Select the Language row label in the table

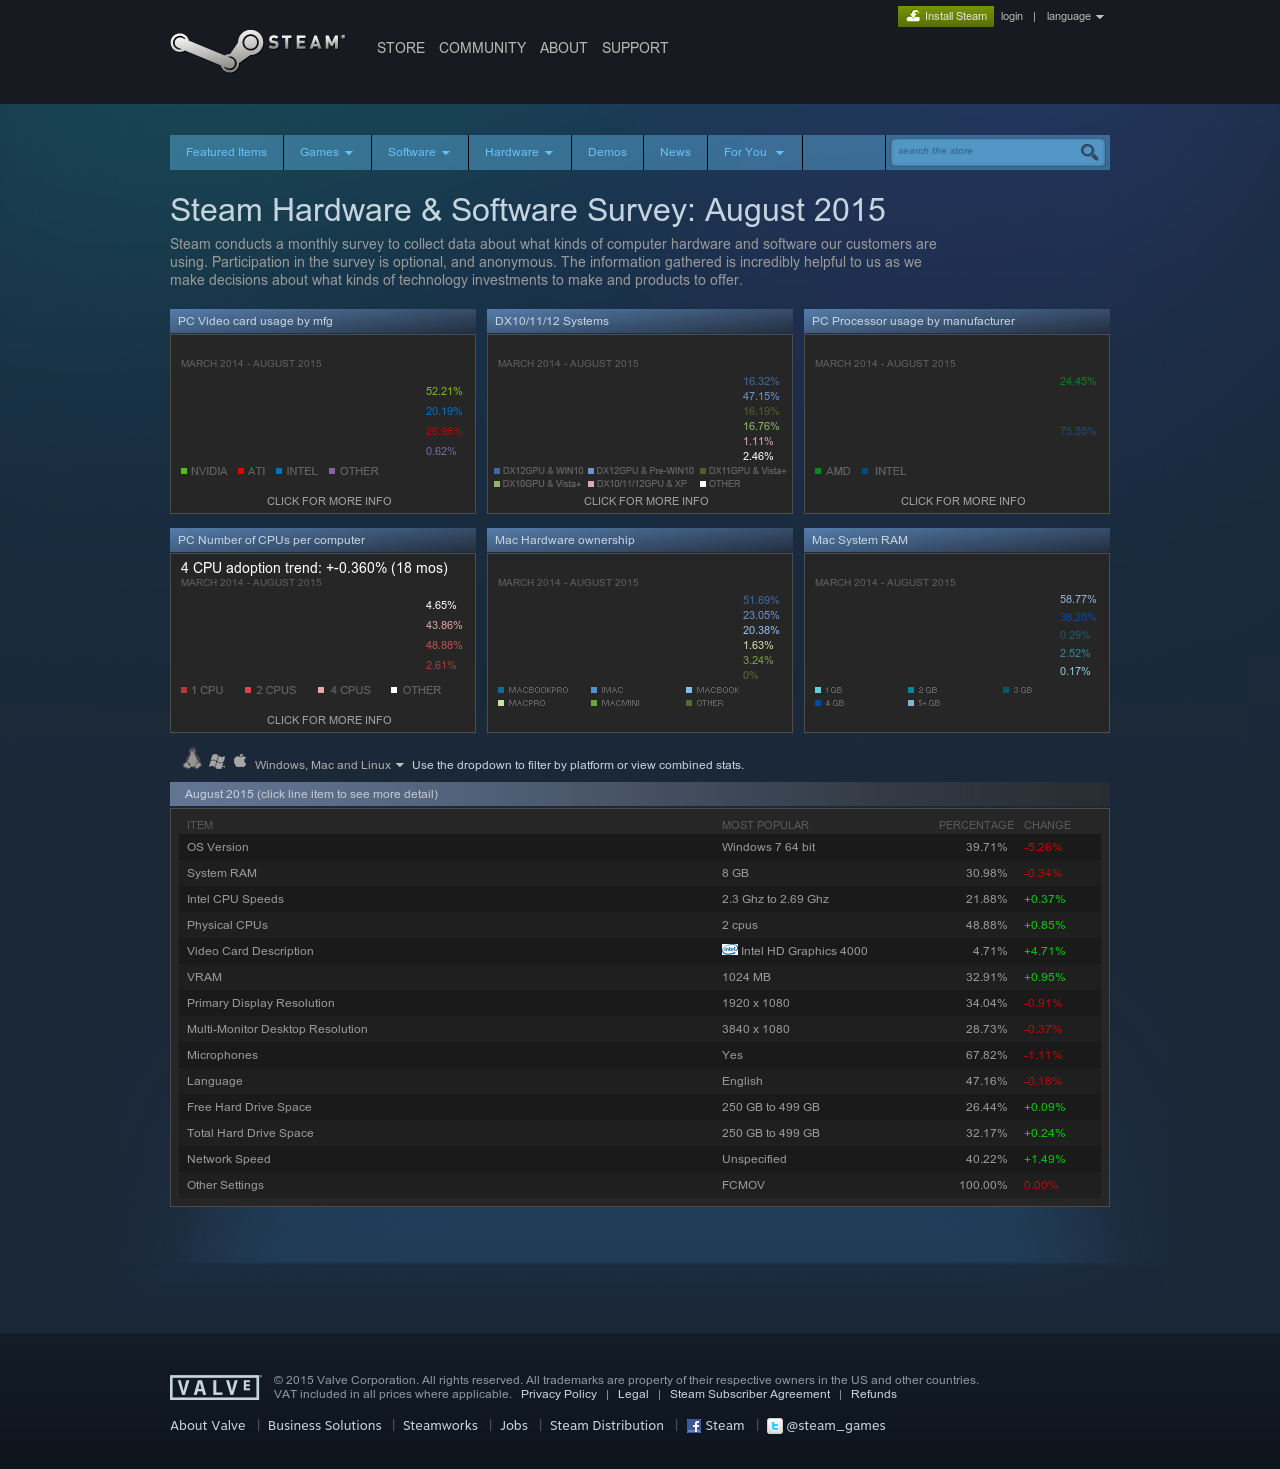coord(215,1081)
